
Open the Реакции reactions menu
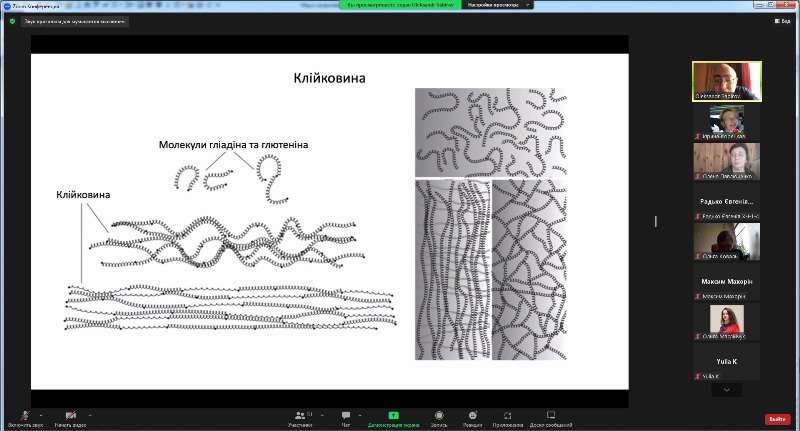pyautogui.click(x=472, y=419)
